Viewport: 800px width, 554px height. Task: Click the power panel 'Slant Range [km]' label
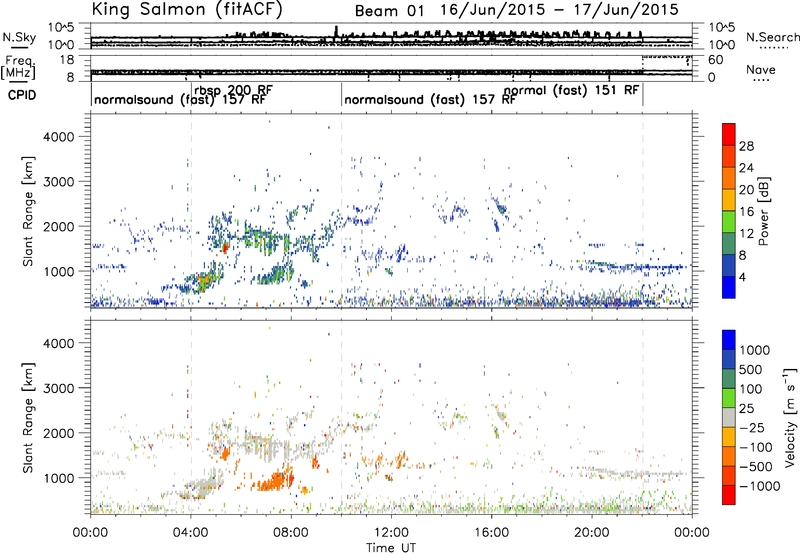click(x=28, y=211)
